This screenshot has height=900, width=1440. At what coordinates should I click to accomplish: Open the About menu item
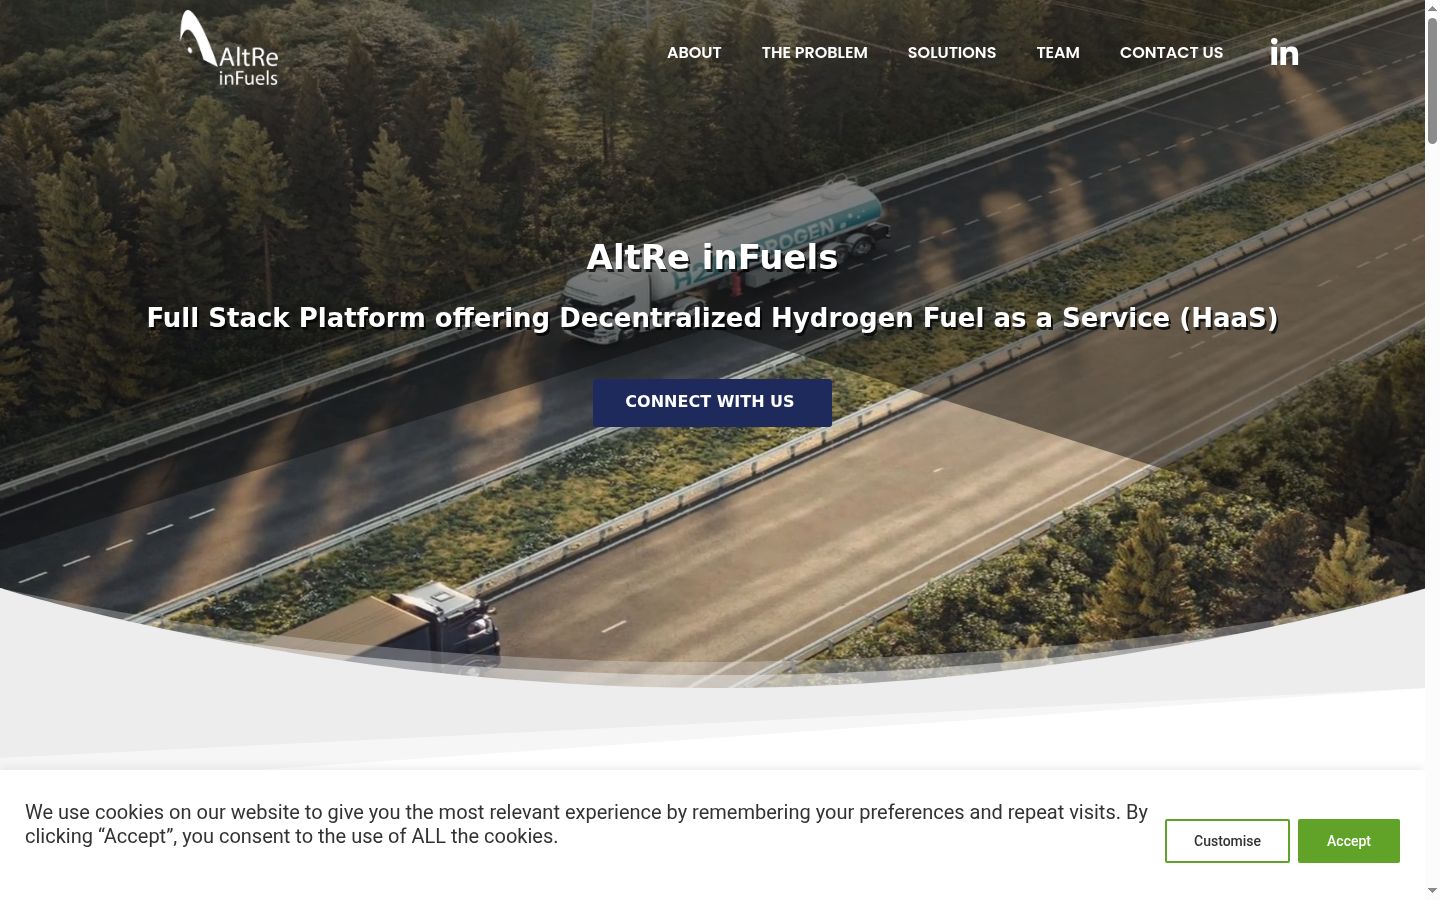pyautogui.click(x=694, y=53)
